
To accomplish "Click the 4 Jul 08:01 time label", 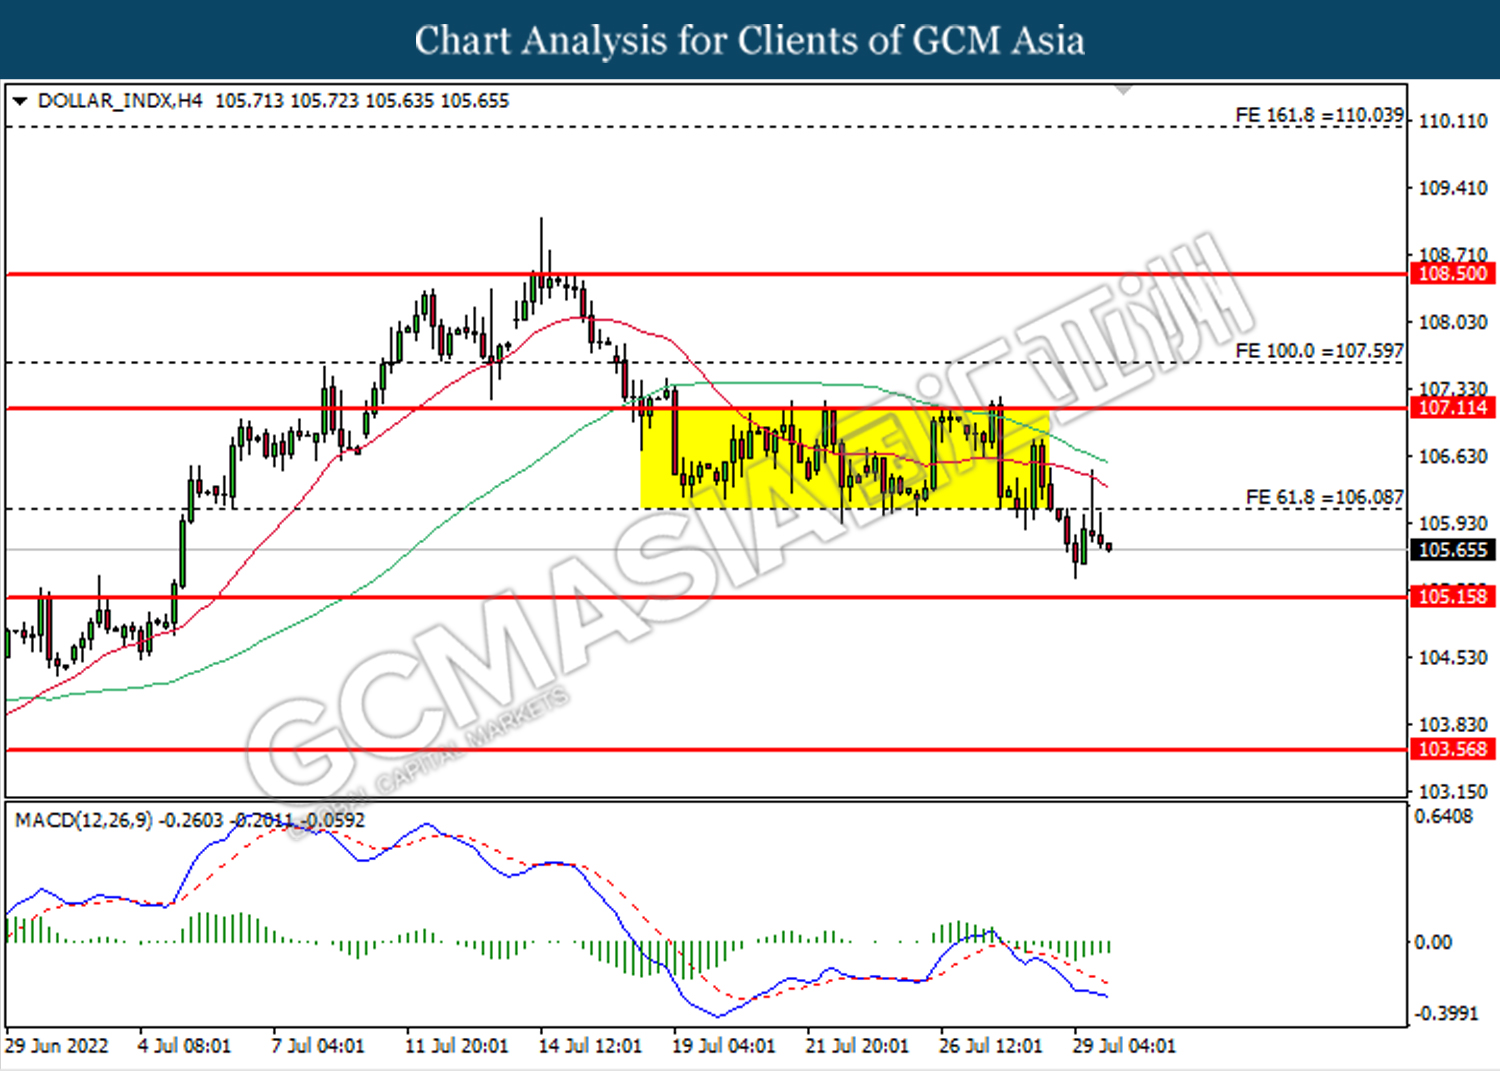I will pyautogui.click(x=184, y=1046).
